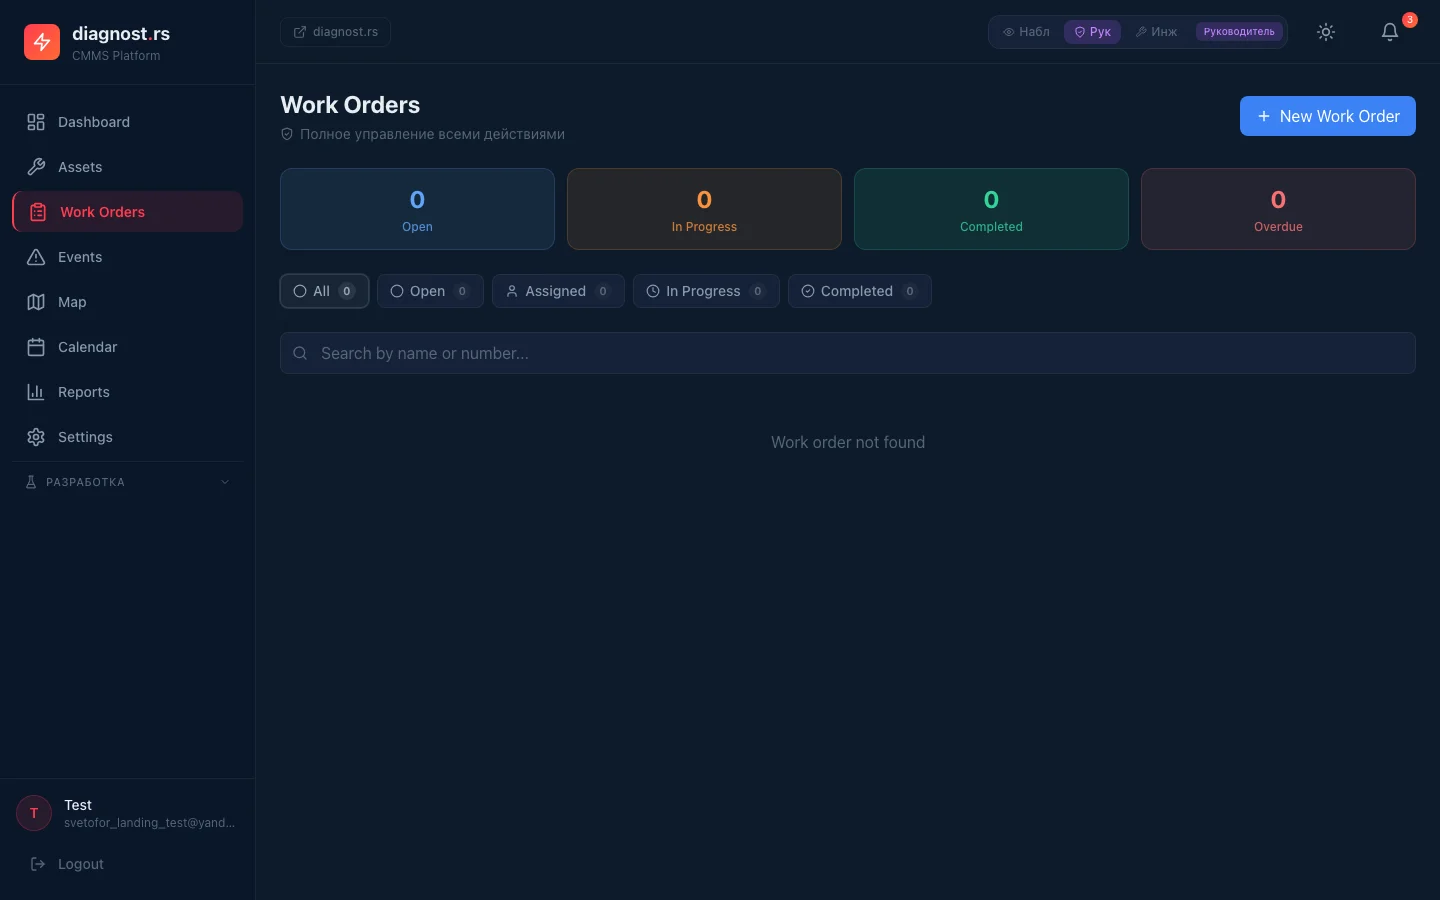Navigate to the Map view
Viewport: 1440px width, 900px height.
[x=127, y=302]
